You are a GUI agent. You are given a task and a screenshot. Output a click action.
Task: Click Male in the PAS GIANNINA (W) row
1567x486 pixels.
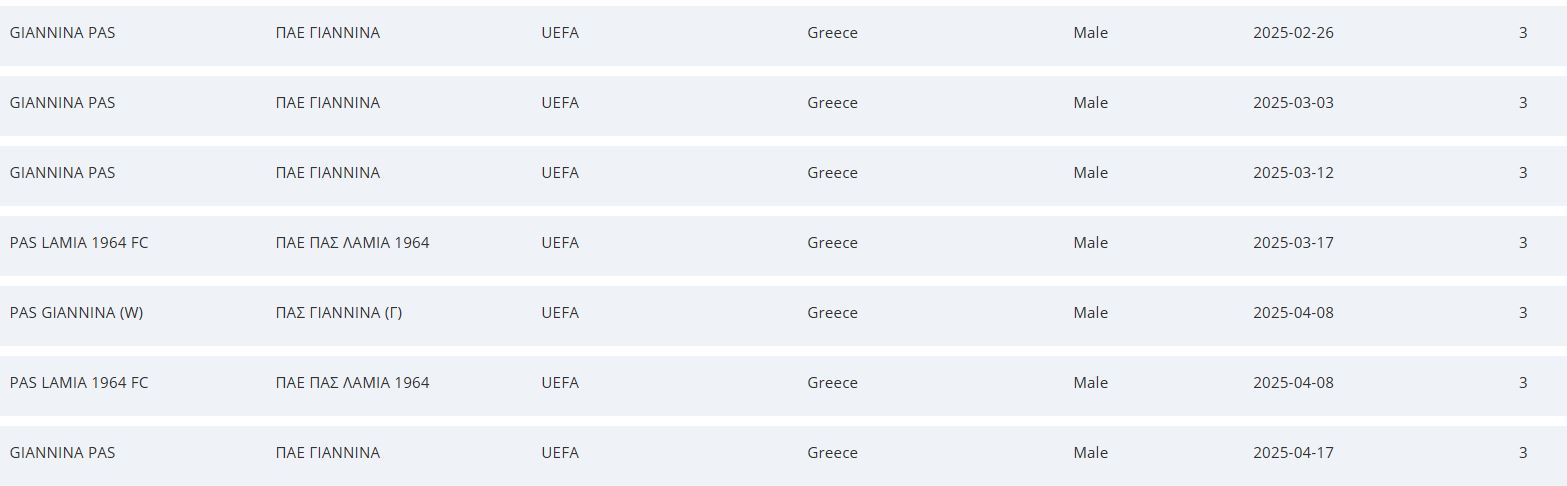pyautogui.click(x=1090, y=312)
